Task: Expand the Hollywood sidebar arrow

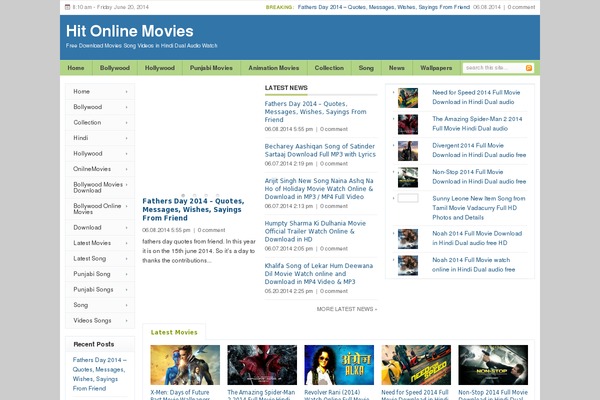Action: 126,154
